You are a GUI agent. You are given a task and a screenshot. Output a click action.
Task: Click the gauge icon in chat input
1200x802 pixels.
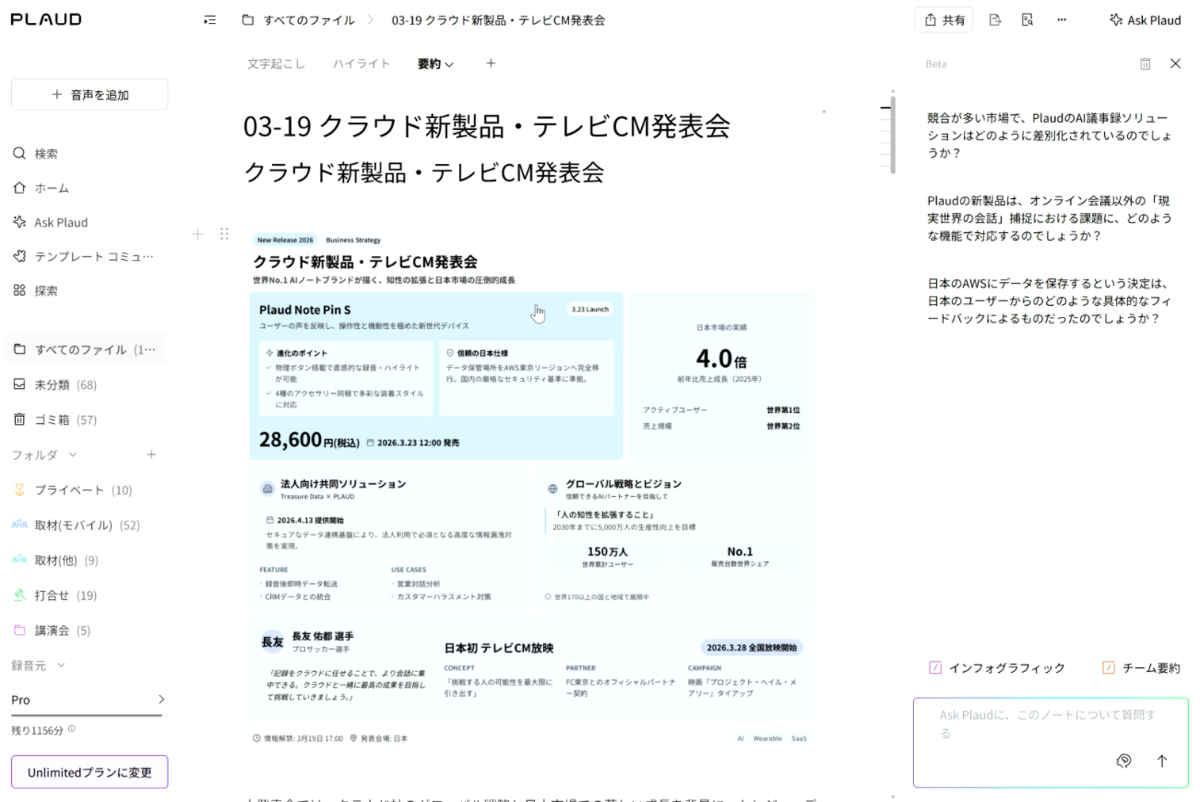(1123, 761)
